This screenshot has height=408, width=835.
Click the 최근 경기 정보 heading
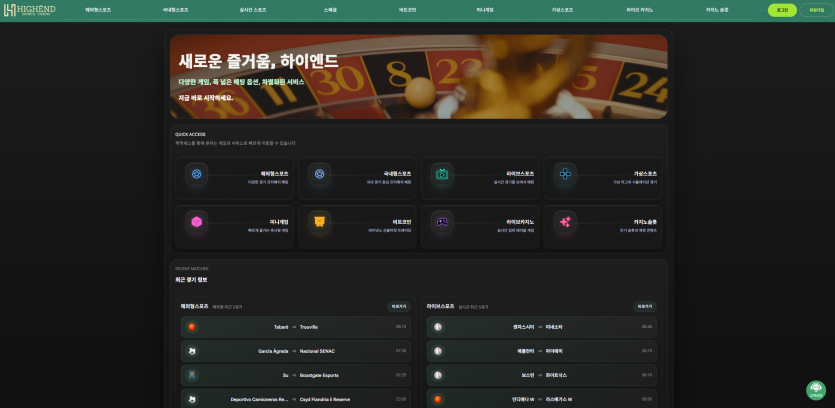click(191, 279)
